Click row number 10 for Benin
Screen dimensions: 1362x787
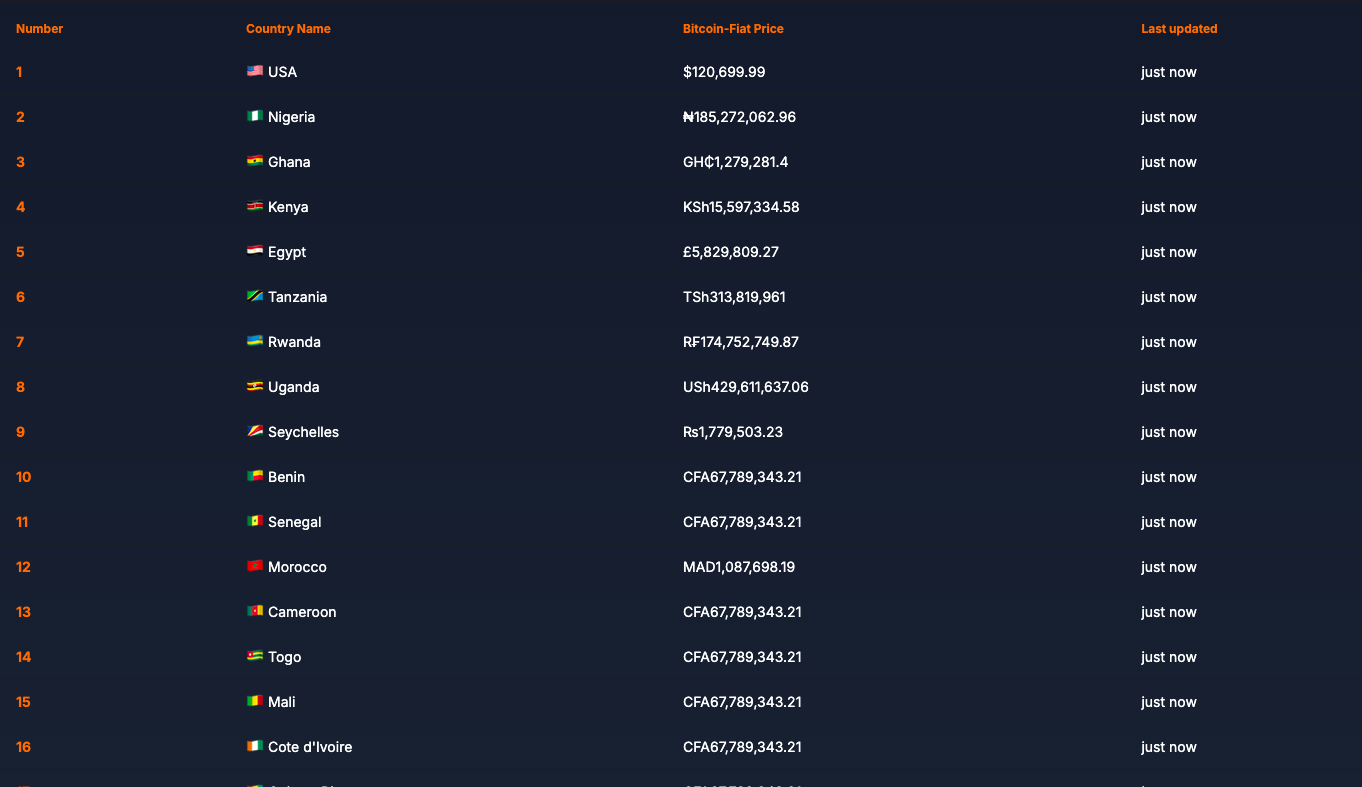pos(24,477)
